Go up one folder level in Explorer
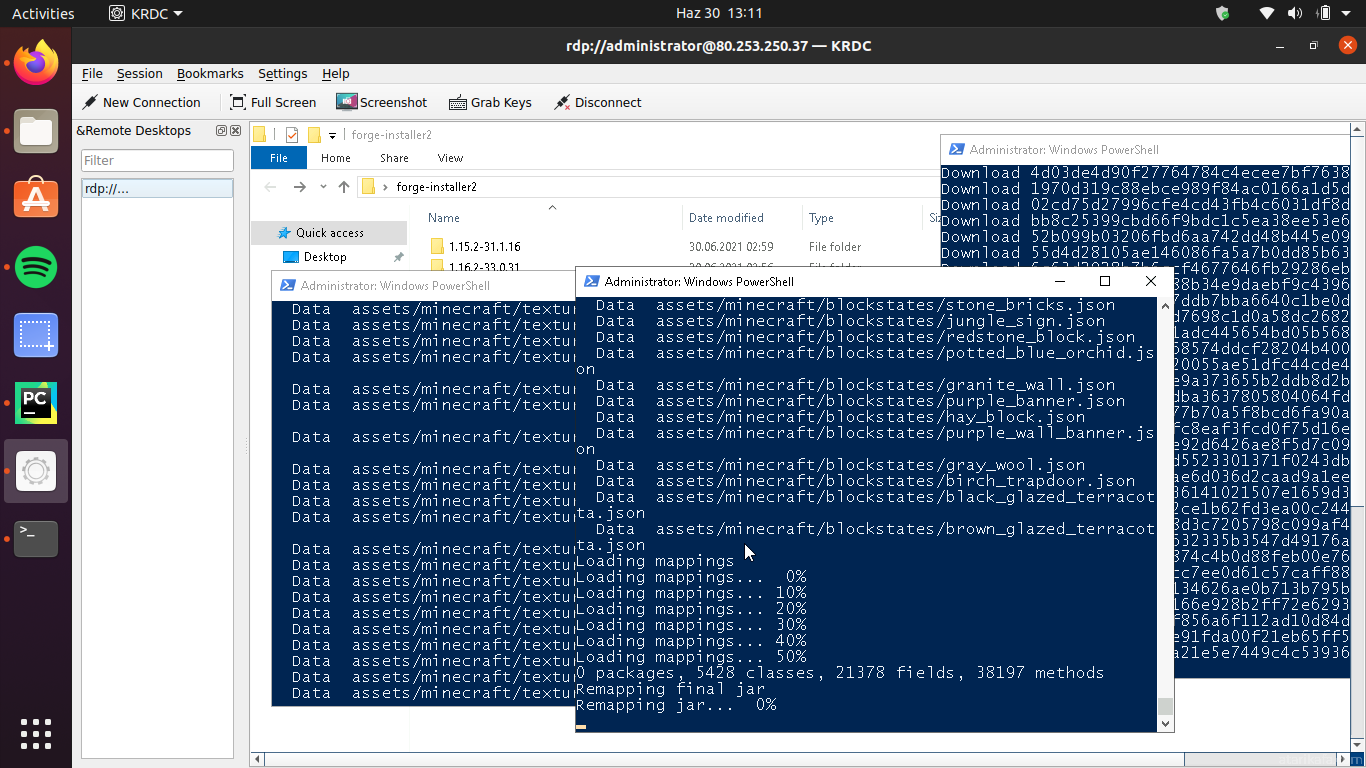Viewport: 1366px width, 768px height. pos(344,187)
